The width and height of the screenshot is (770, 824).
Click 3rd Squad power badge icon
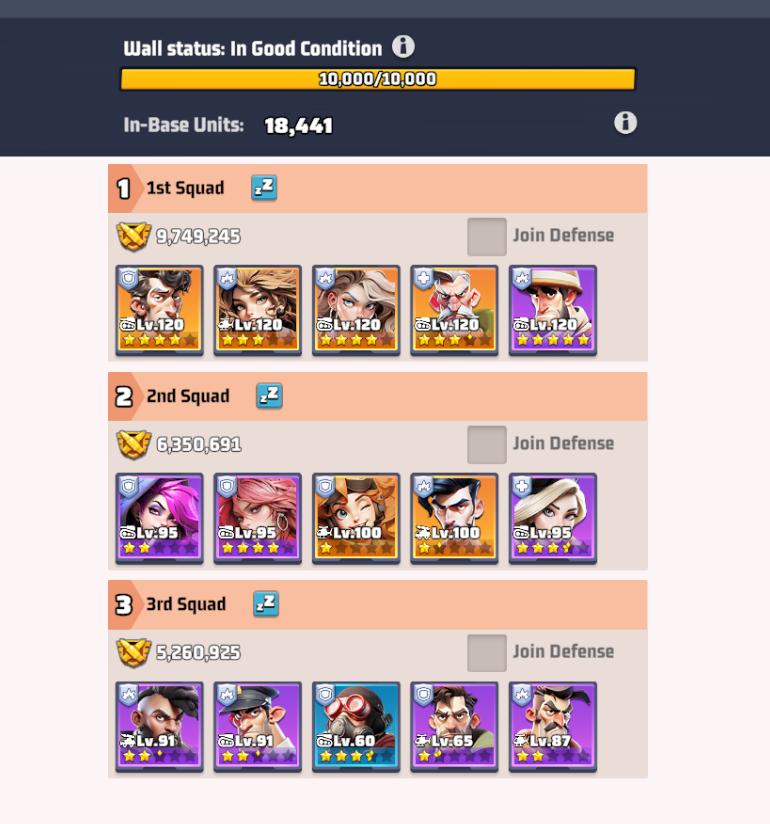(134, 653)
